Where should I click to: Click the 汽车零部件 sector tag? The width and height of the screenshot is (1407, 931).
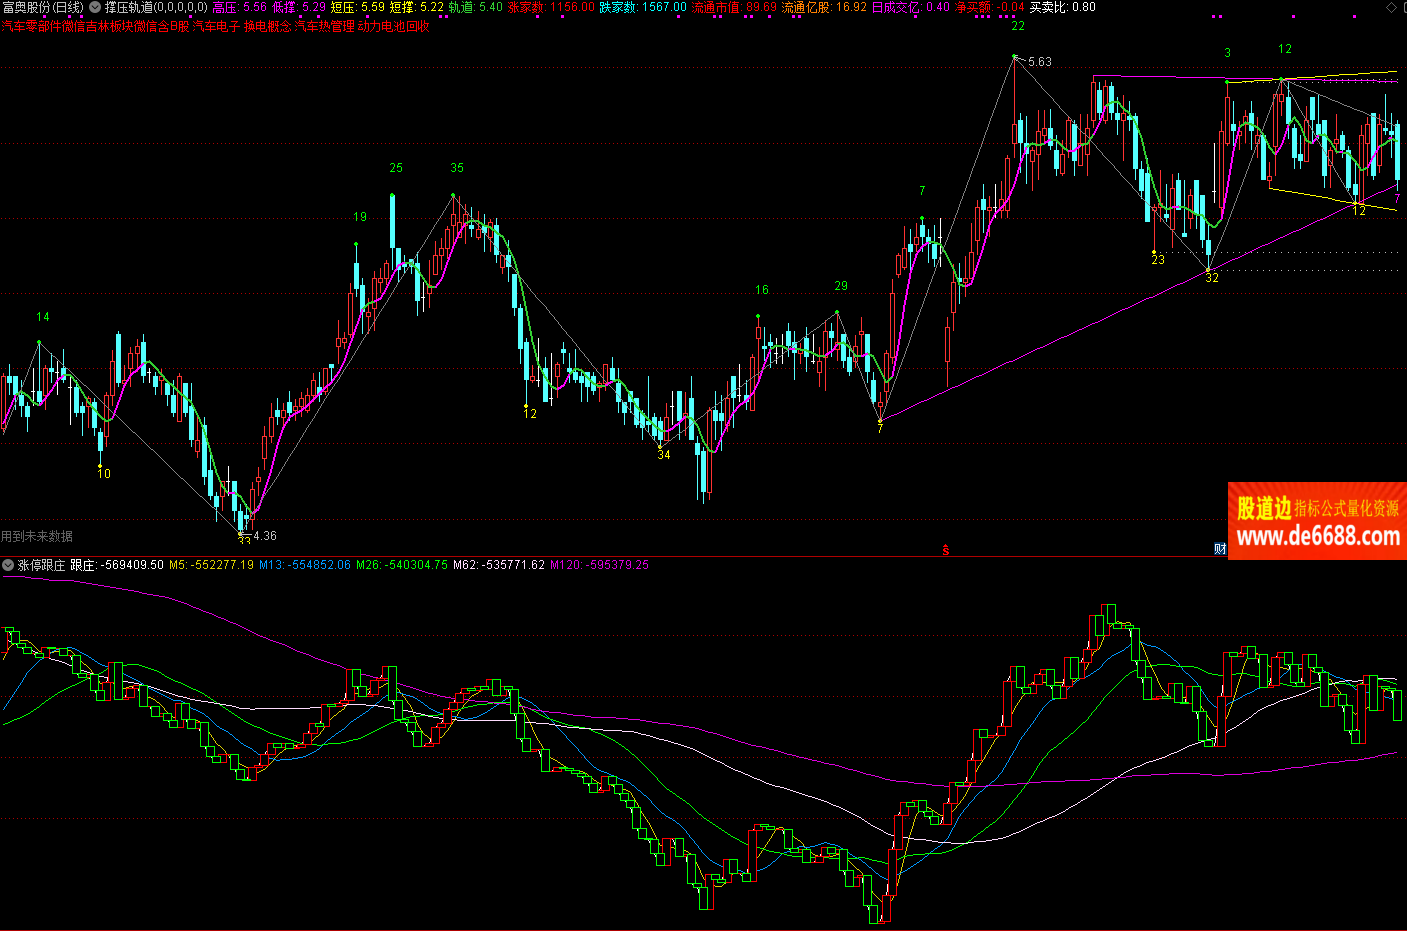[x=30, y=26]
